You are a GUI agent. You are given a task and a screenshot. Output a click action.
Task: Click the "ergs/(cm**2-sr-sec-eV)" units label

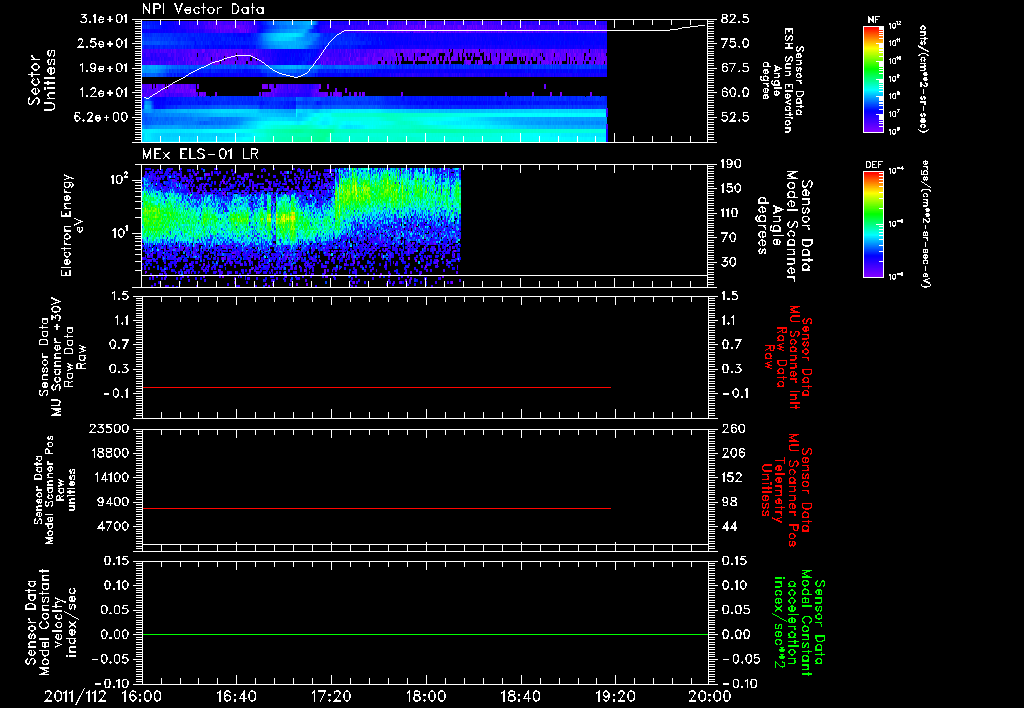pos(923,223)
